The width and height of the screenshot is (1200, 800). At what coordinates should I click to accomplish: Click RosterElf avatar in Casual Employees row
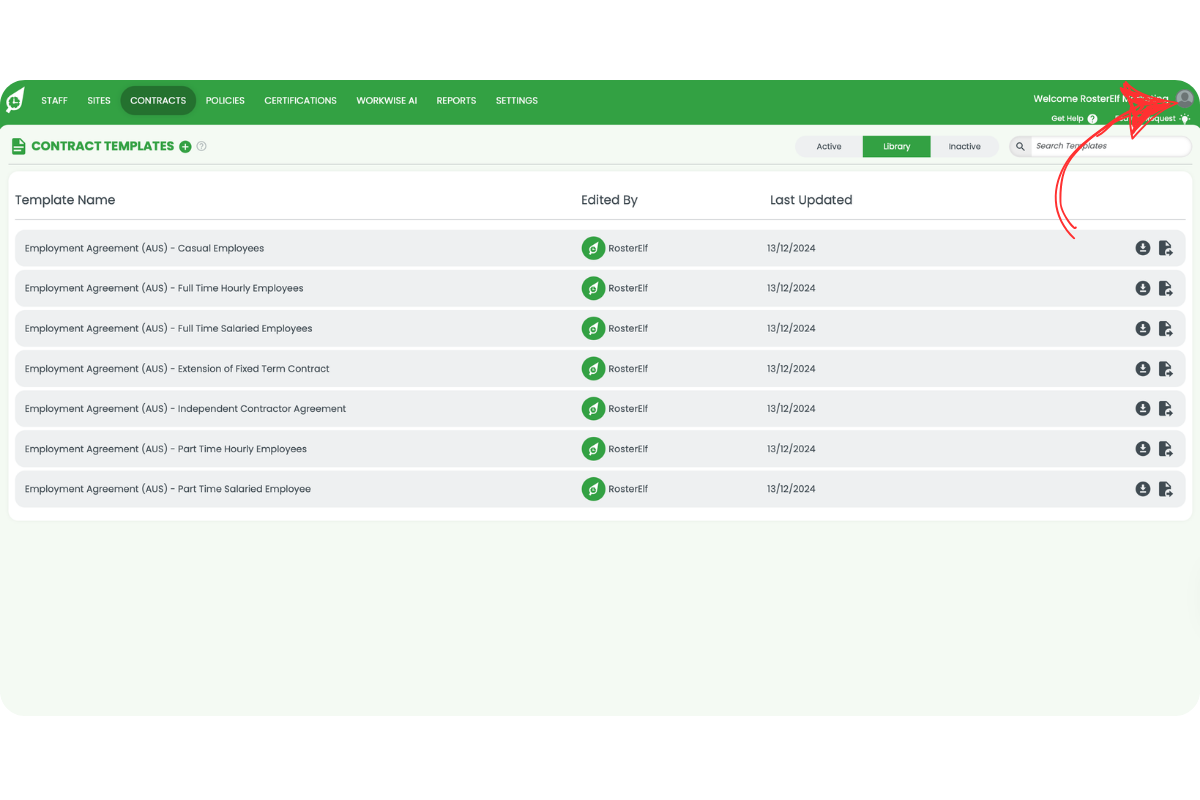coord(593,248)
